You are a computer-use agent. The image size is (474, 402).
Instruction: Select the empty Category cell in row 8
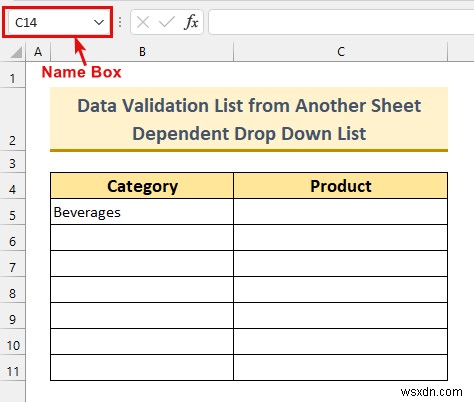142,290
